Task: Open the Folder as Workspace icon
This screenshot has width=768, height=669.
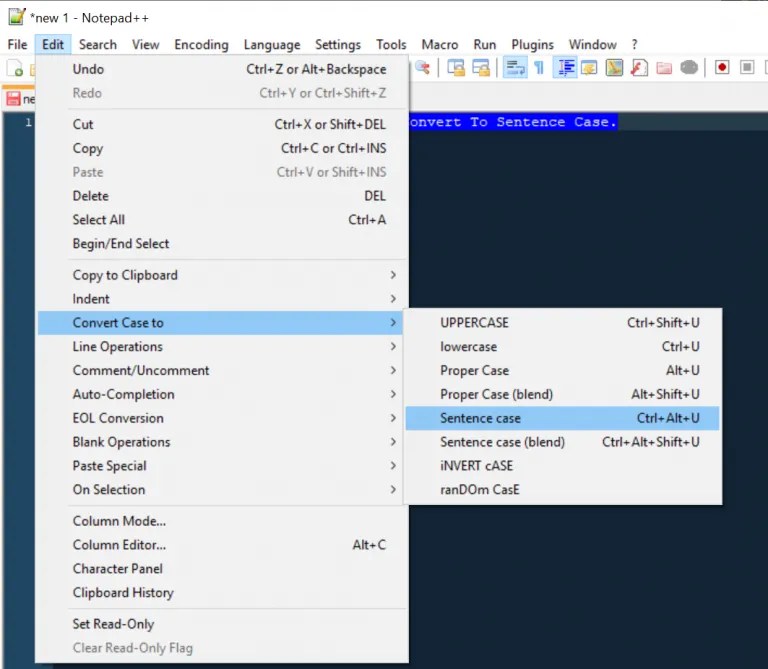Action: pyautogui.click(x=664, y=68)
